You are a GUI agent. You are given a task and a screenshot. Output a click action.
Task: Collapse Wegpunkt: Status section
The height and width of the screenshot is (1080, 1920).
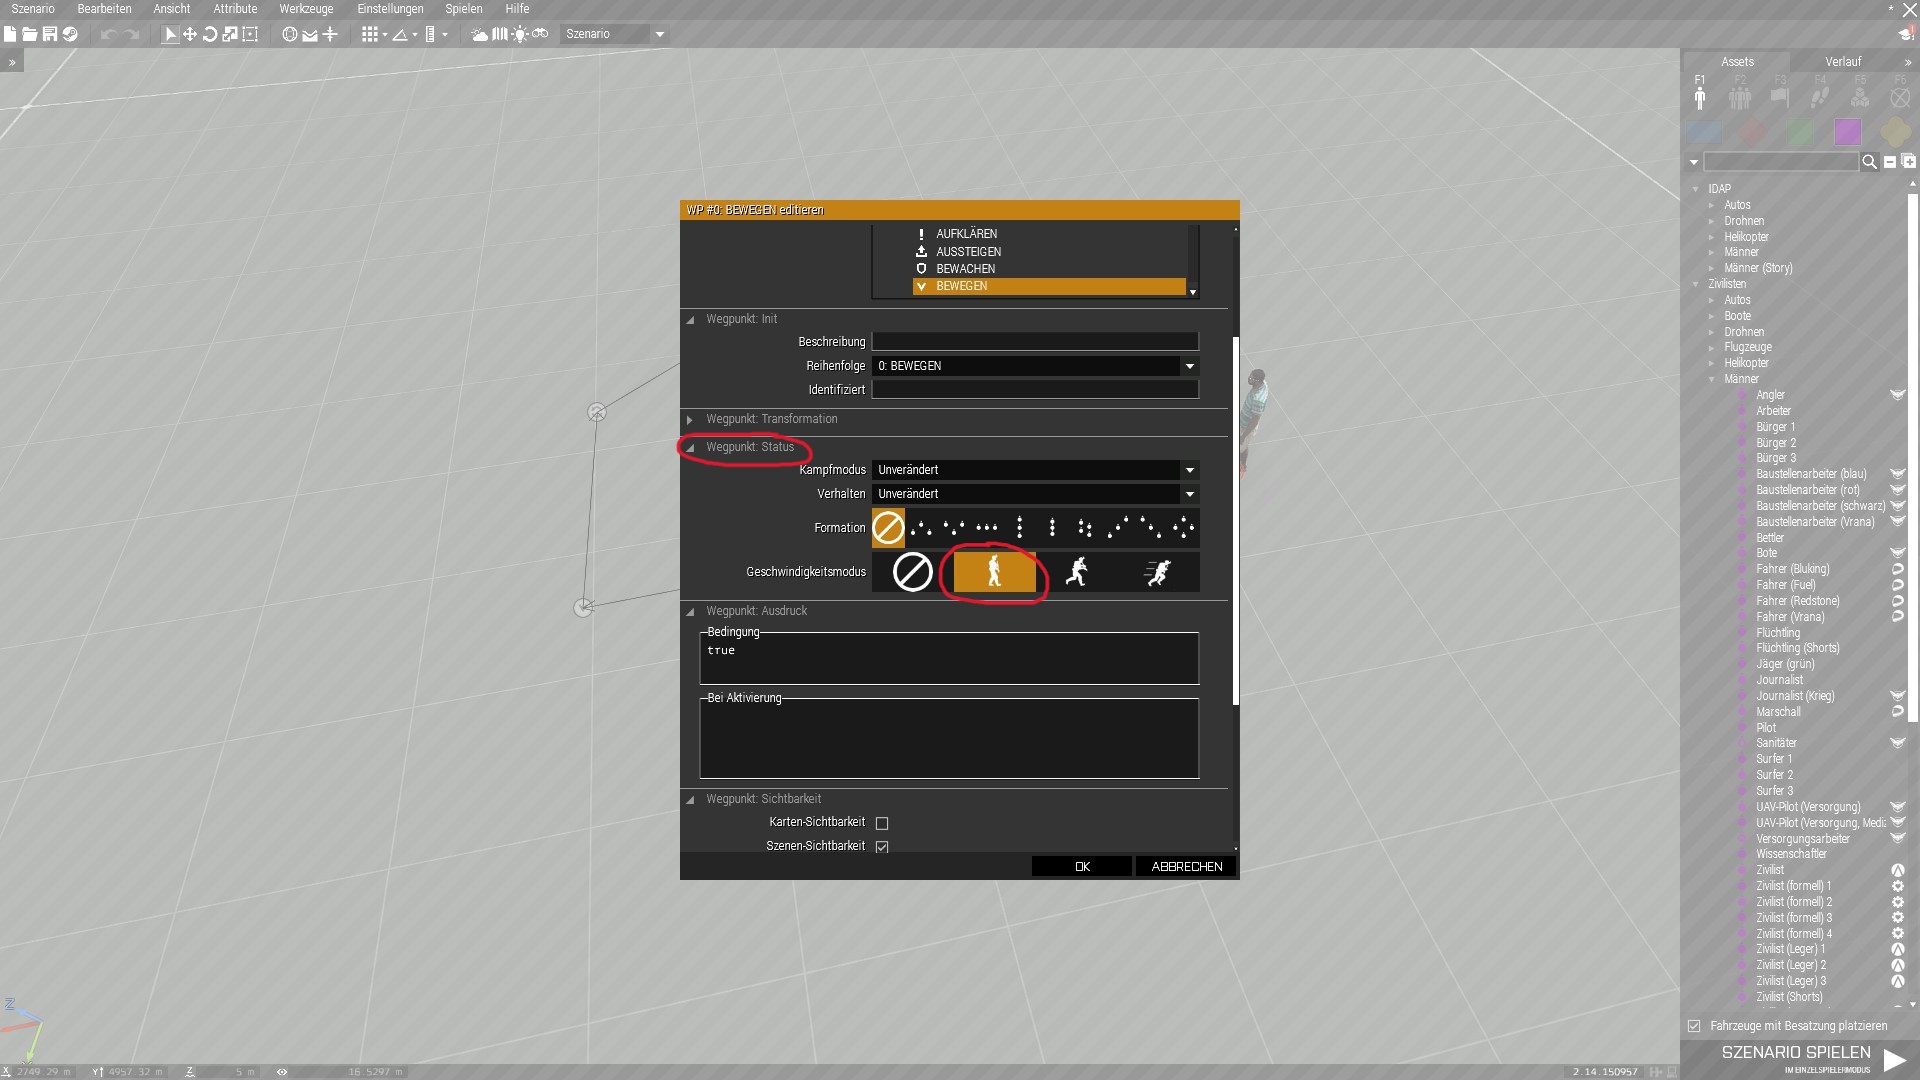[x=690, y=448]
